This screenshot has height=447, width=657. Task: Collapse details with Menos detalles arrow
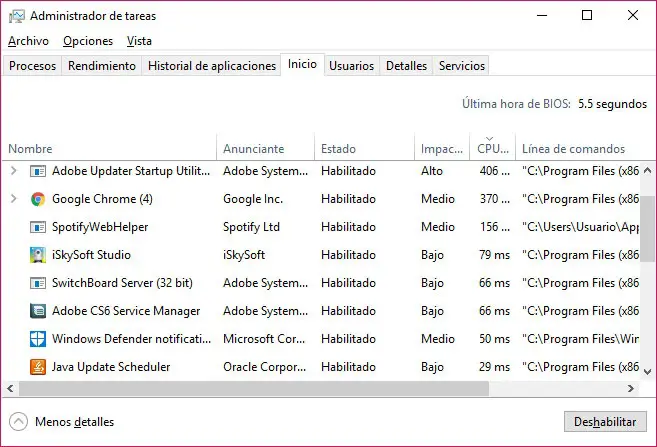[18, 421]
